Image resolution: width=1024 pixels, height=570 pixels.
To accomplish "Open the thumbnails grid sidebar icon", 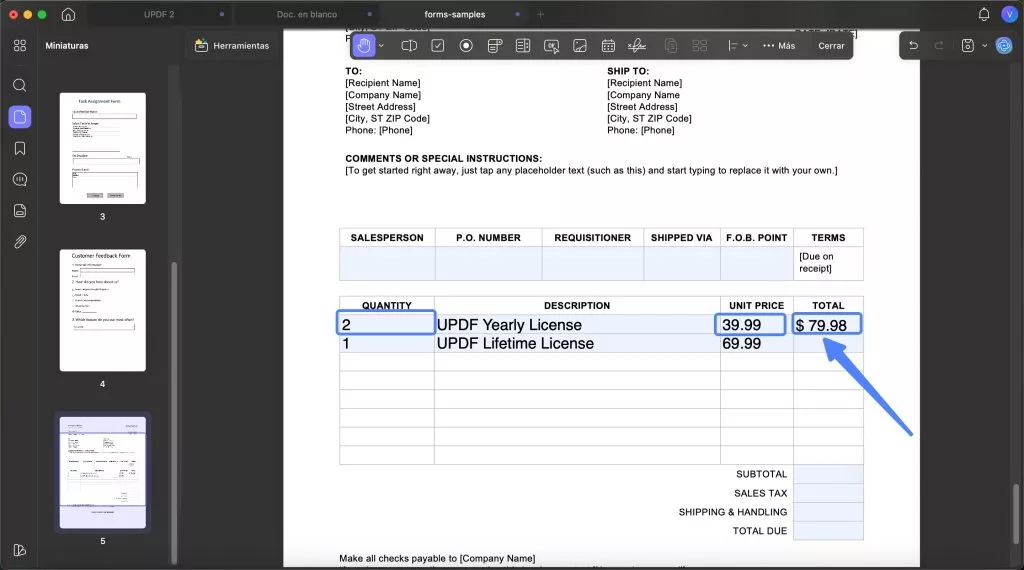I will click(x=20, y=45).
